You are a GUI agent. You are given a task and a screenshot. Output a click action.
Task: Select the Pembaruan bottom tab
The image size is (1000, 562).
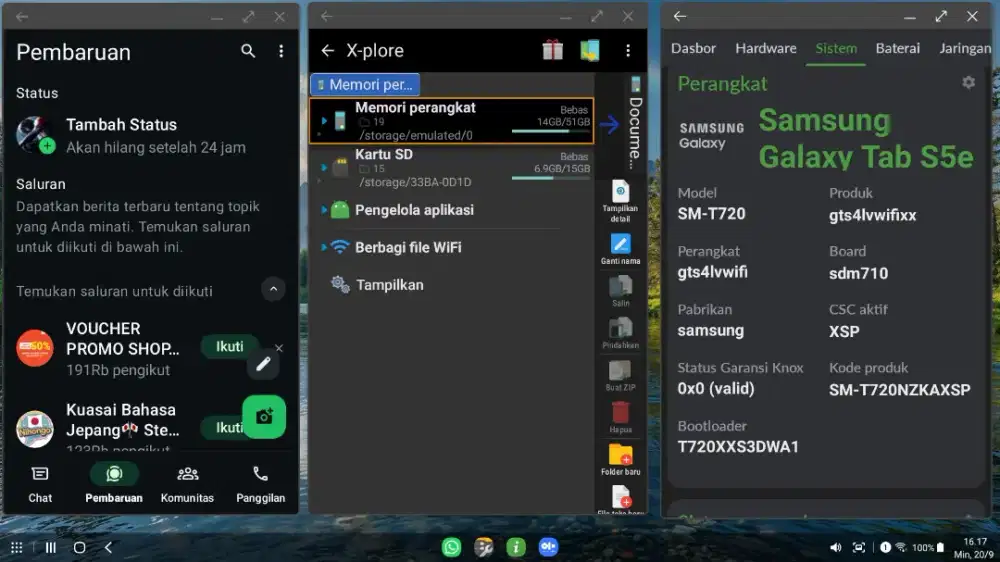[114, 484]
